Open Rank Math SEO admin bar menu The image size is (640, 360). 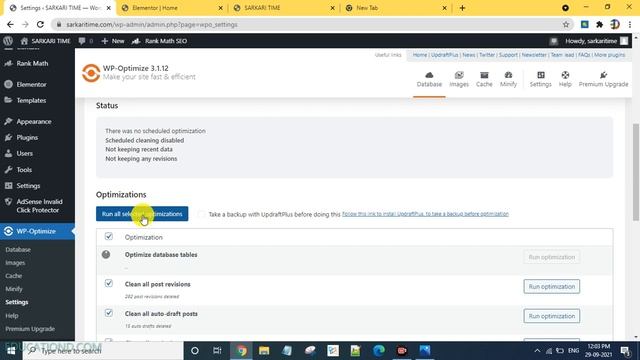[160, 41]
